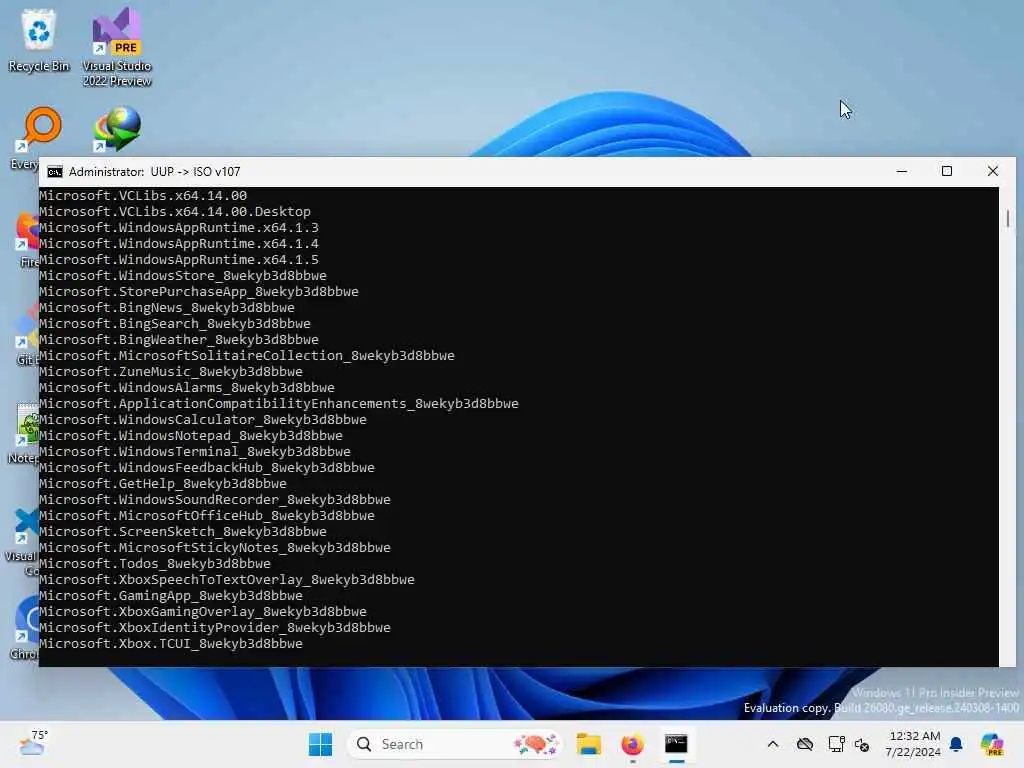Image resolution: width=1024 pixels, height=768 pixels.
Task: Click line Microsoft.BingNews_8wekyb3d8bbwe
Action: tap(167, 308)
